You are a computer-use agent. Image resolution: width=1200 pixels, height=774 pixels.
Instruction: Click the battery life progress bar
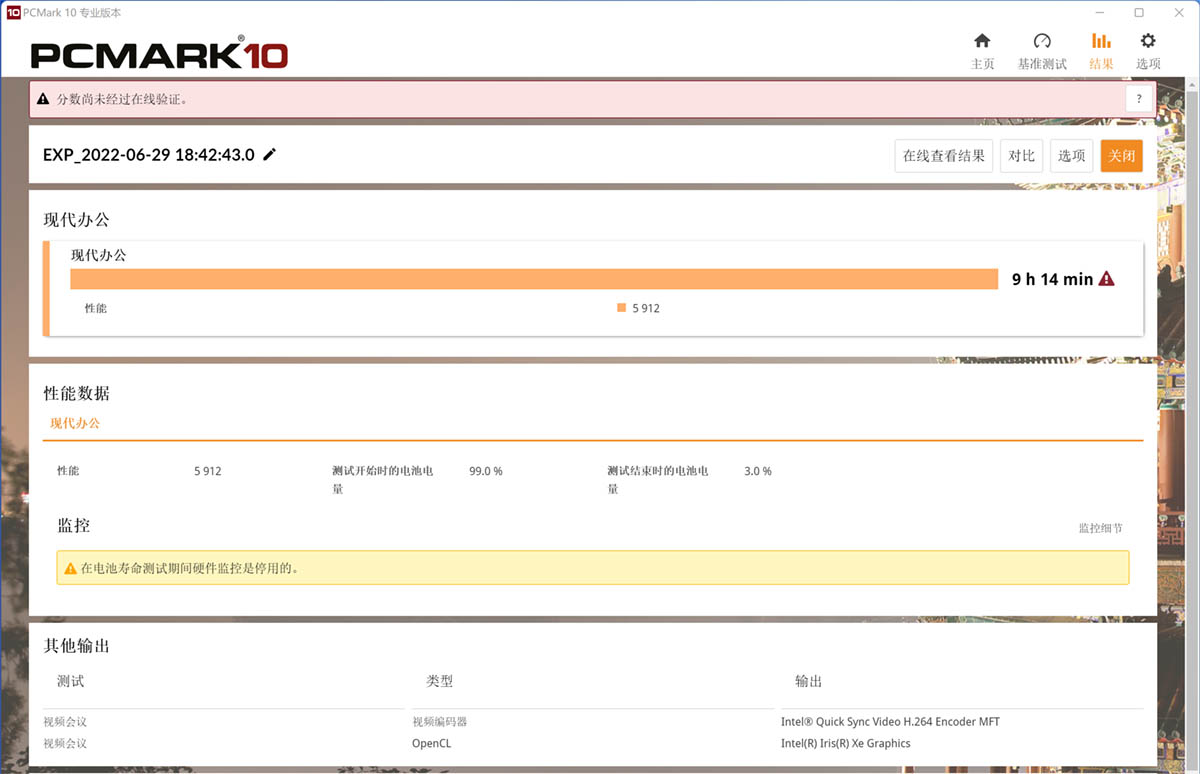click(530, 279)
